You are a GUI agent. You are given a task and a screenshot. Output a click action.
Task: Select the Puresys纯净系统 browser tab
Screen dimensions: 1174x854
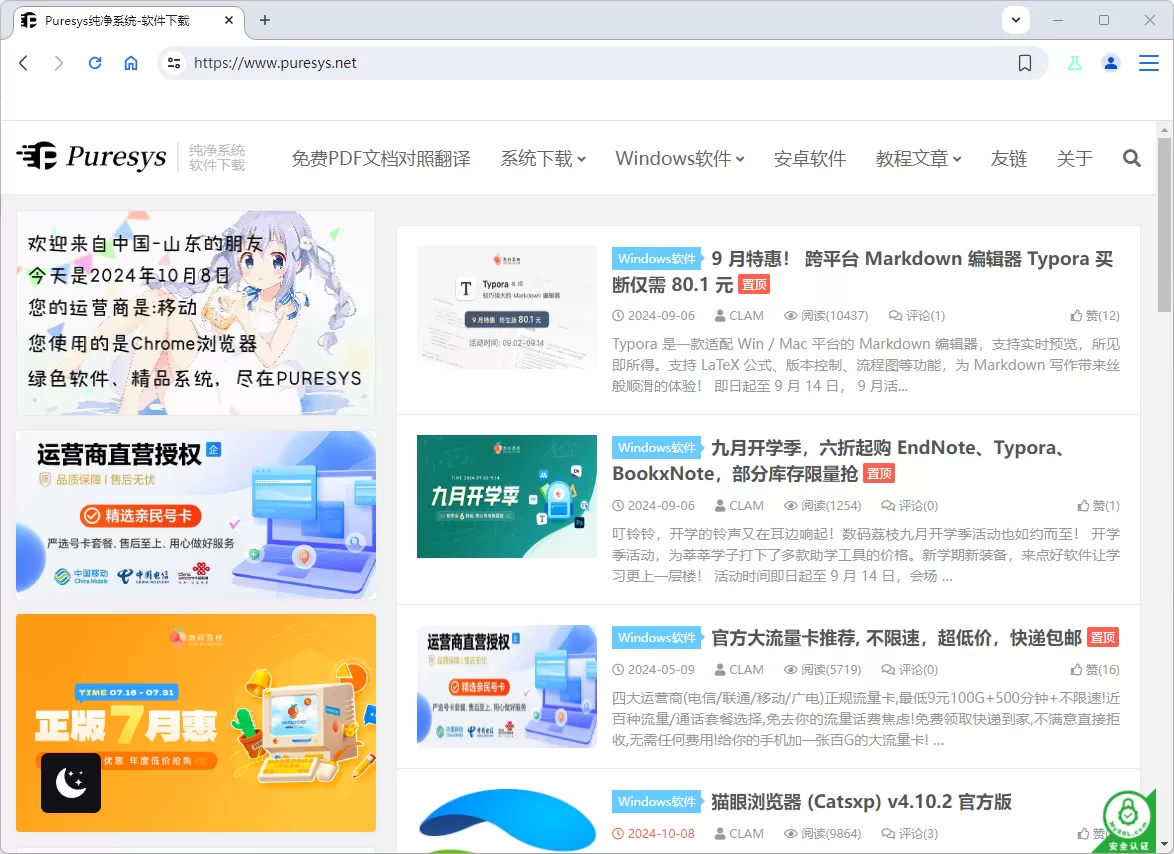[120, 19]
